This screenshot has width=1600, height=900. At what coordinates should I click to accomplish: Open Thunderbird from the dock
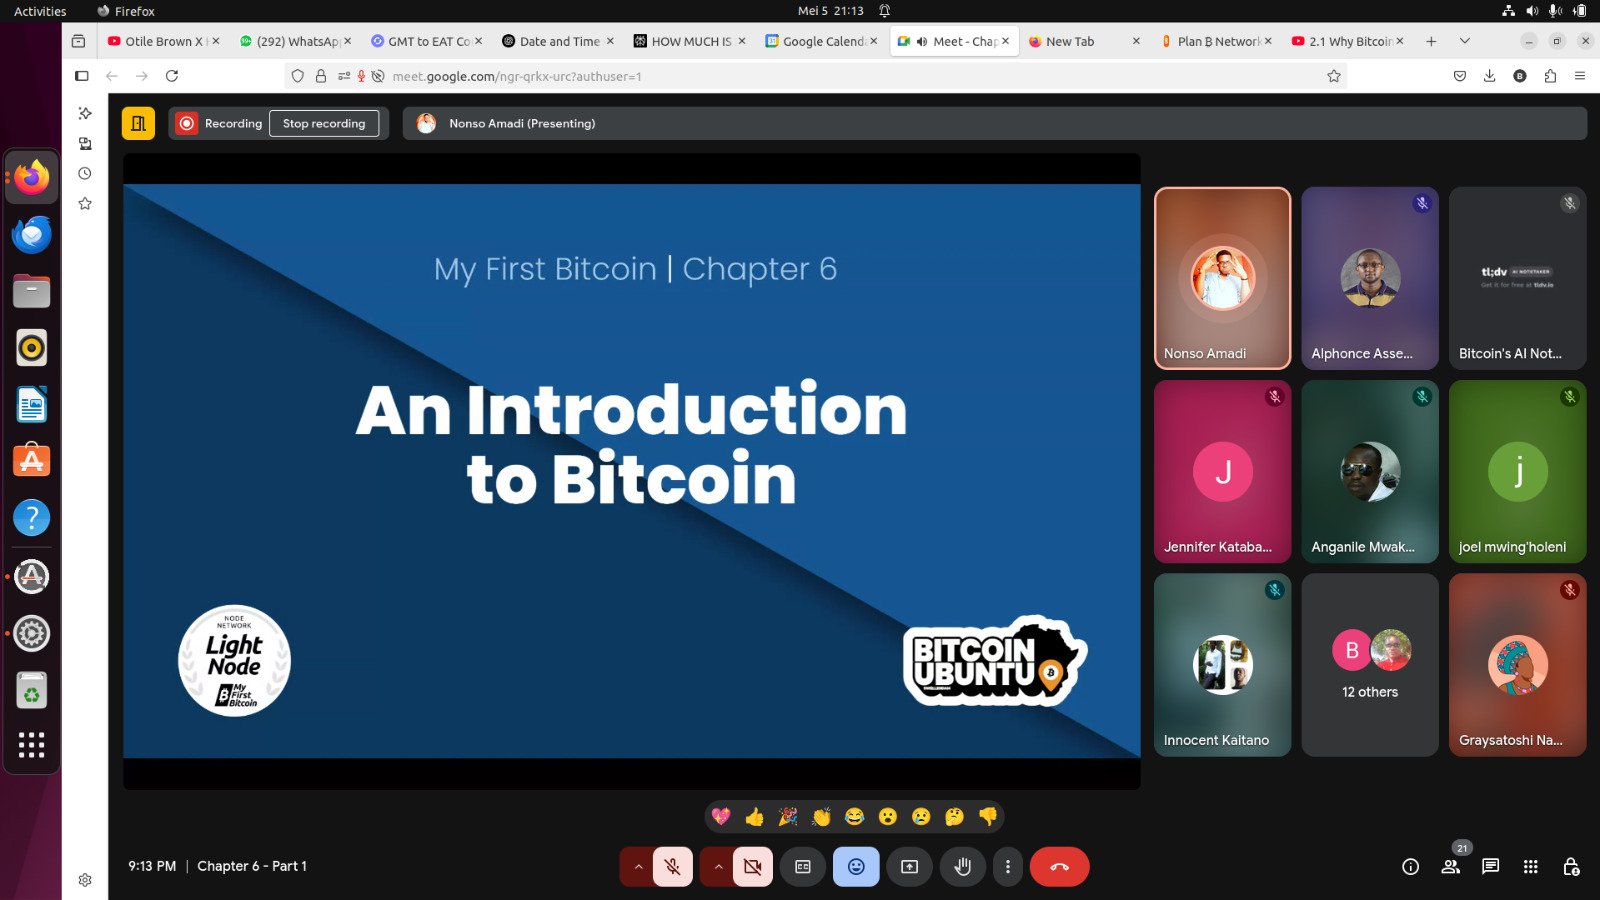[x=32, y=234]
